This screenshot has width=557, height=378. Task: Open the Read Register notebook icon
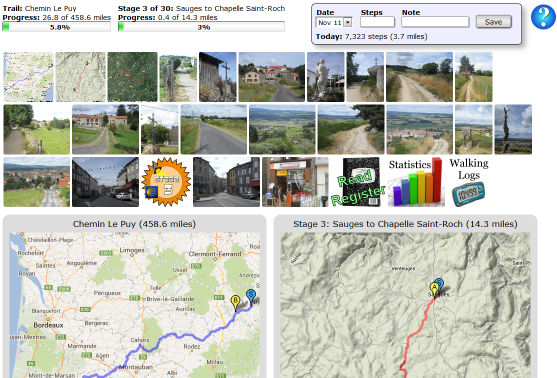[358, 182]
